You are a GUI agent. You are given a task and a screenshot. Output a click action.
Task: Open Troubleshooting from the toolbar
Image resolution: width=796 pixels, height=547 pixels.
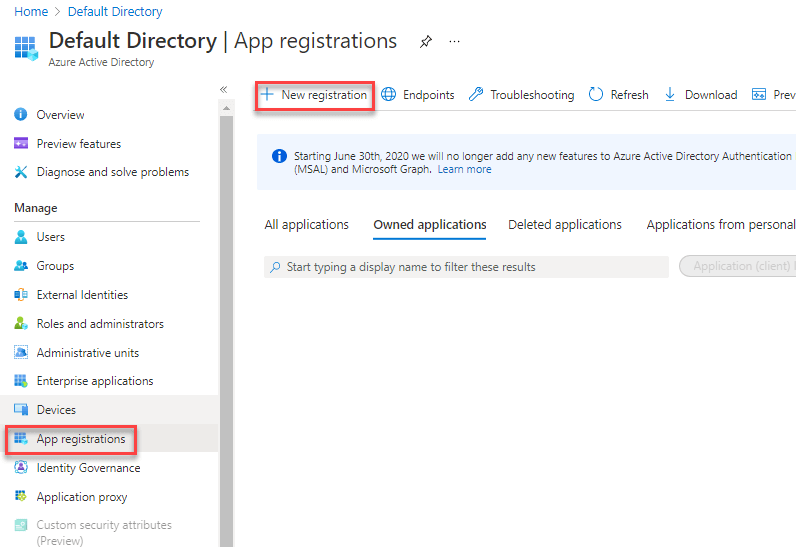pos(521,95)
